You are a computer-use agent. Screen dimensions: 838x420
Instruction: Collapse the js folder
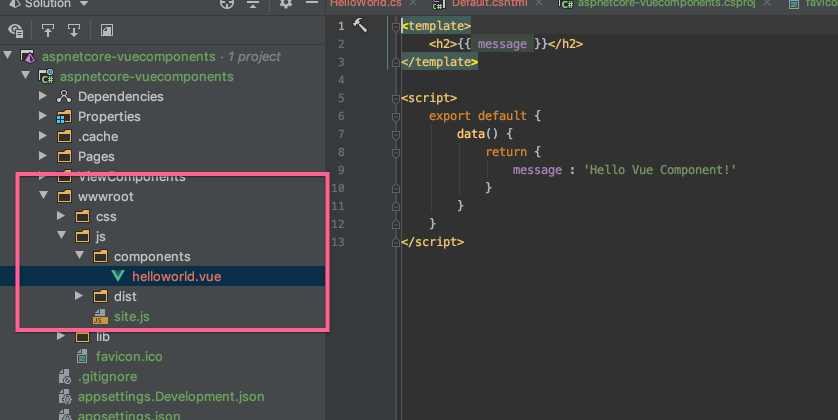[62, 235]
